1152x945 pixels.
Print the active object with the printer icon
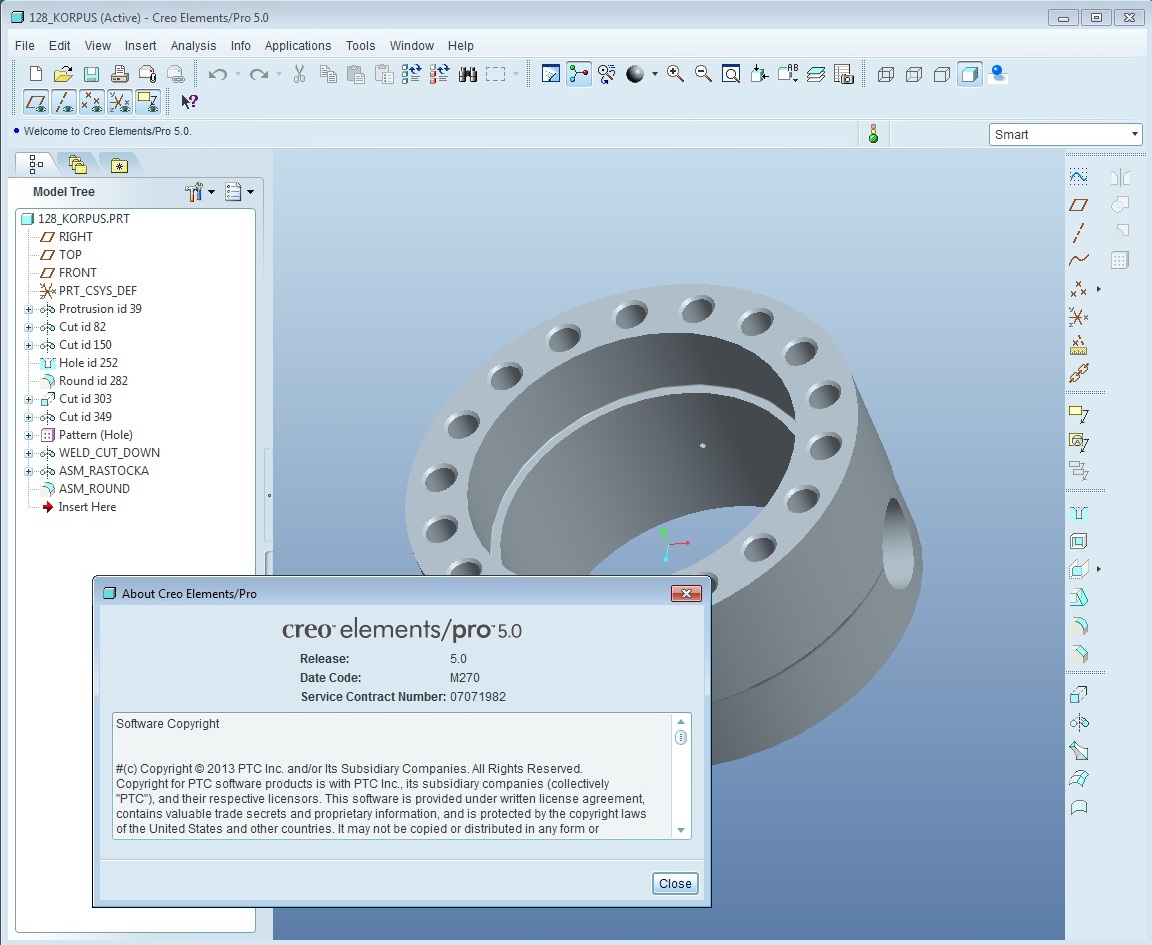(x=119, y=74)
